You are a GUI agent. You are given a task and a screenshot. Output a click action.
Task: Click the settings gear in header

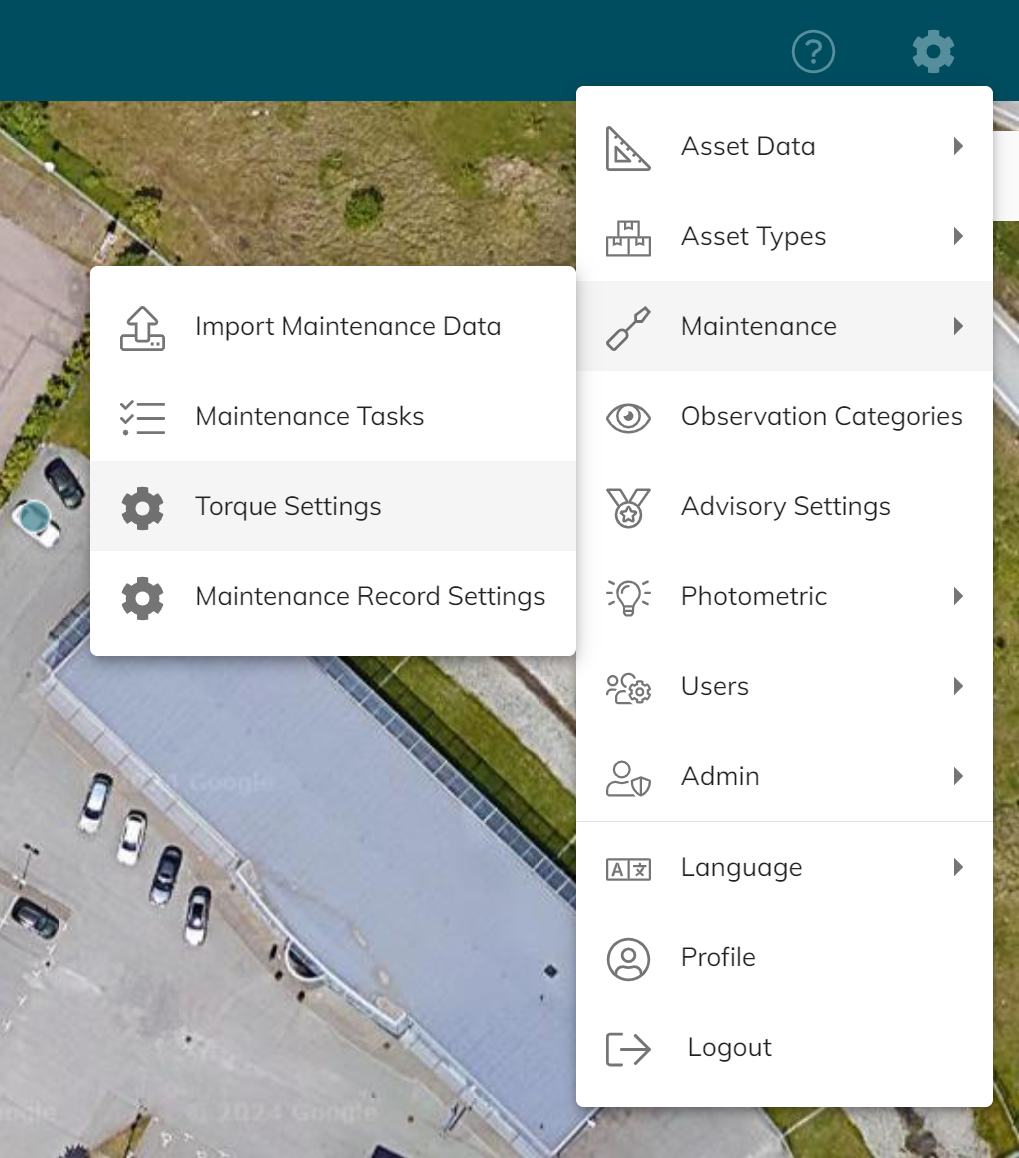tap(933, 51)
